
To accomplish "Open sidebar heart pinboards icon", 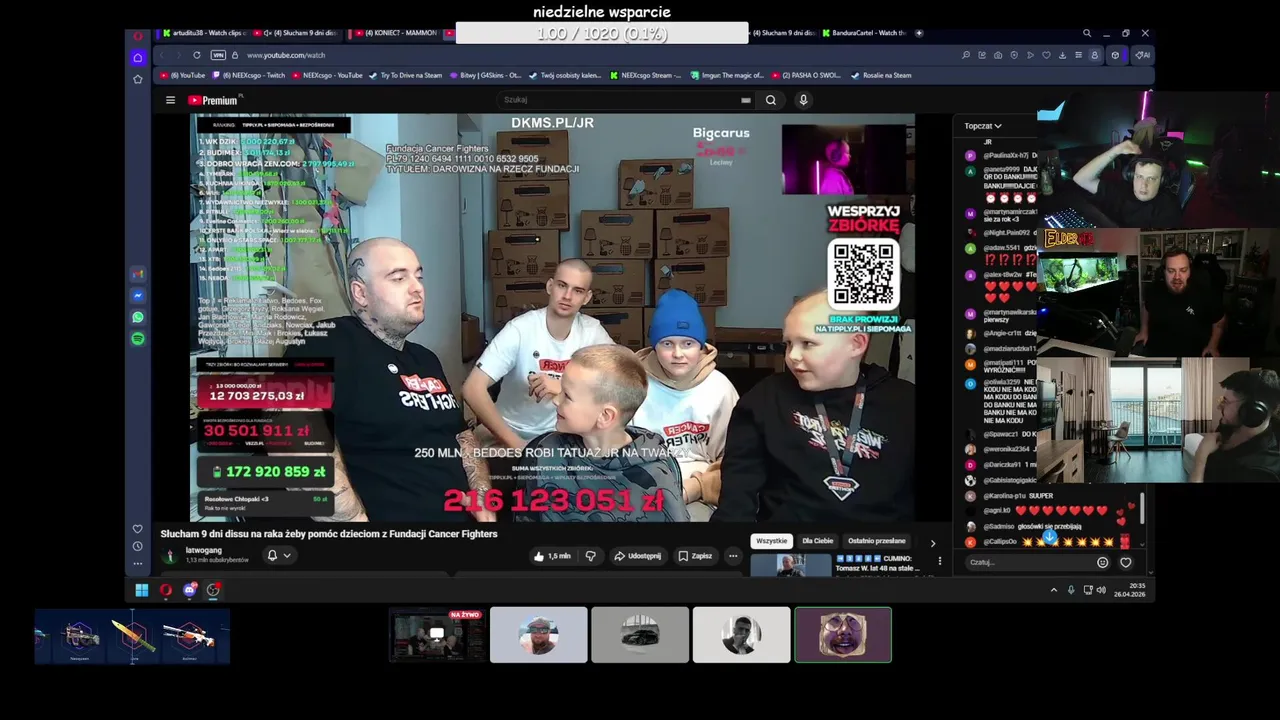I will pyautogui.click(x=138, y=529).
